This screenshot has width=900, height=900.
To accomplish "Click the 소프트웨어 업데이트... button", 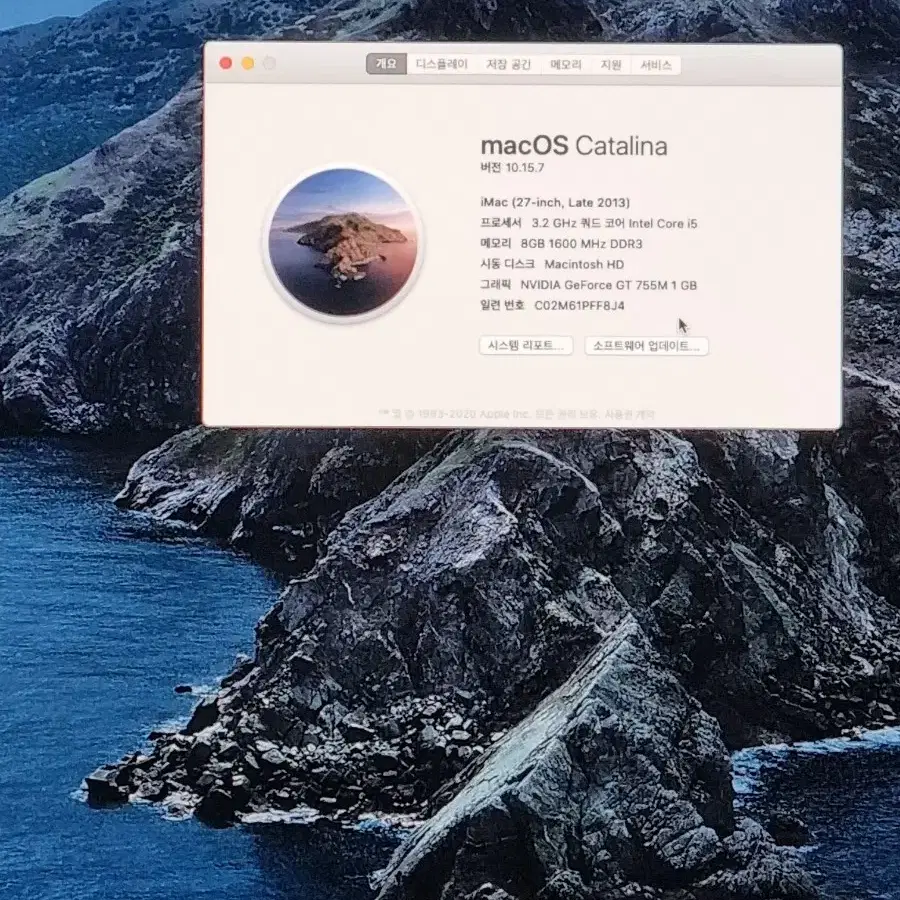I will 646,346.
